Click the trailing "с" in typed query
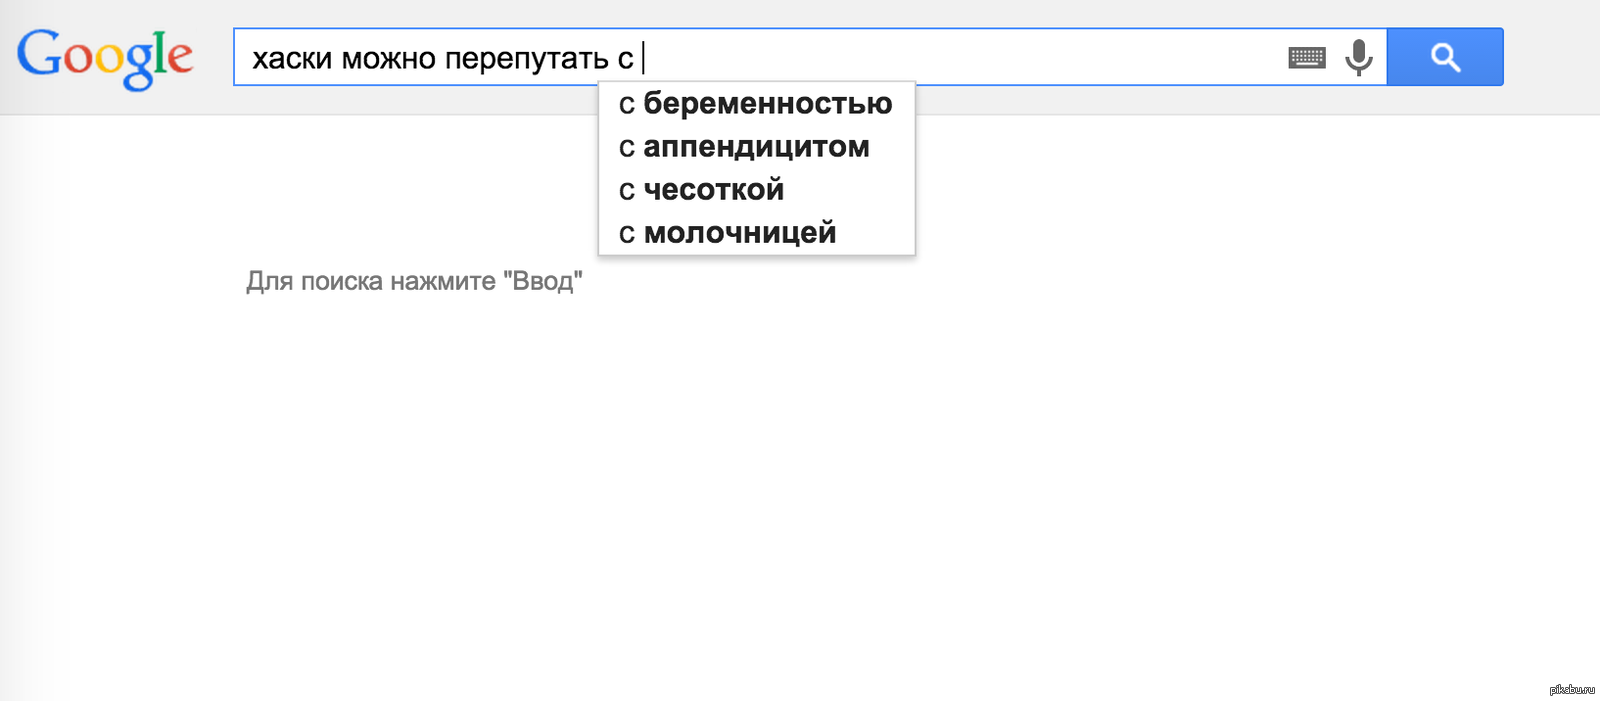Image resolution: width=1600 pixels, height=701 pixels. coord(625,60)
